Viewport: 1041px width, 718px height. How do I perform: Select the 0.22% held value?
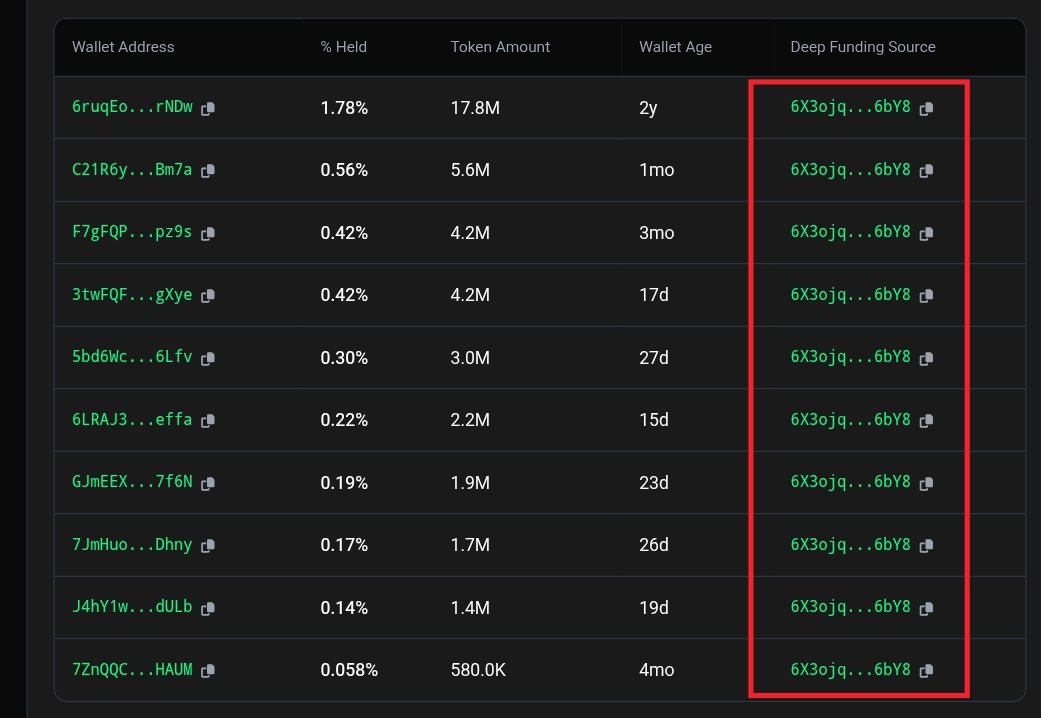344,420
